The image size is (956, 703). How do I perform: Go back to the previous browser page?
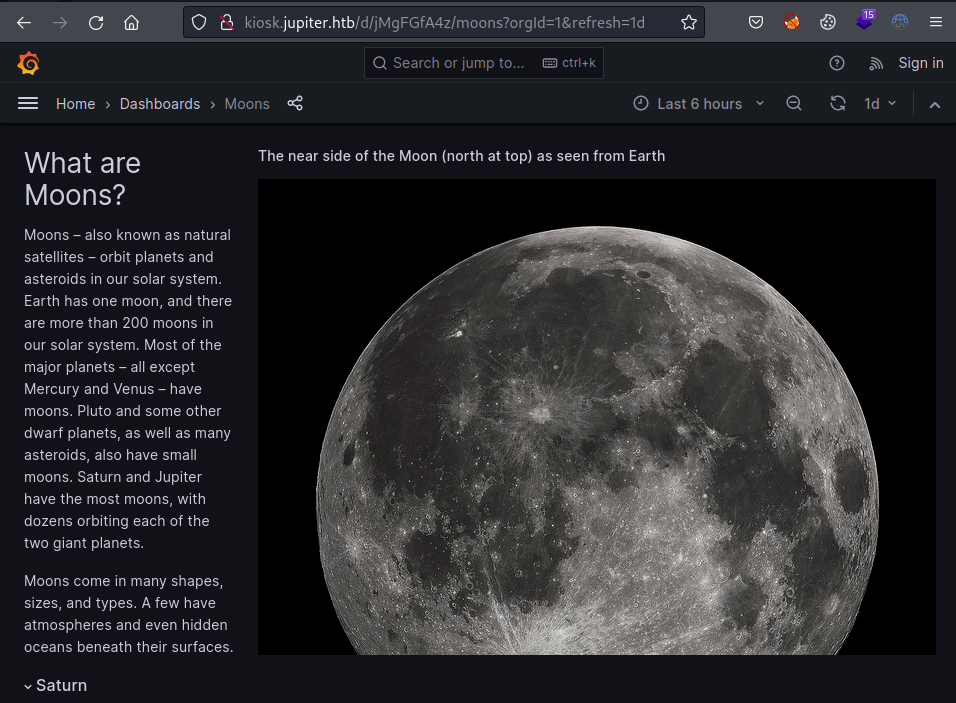pos(24,23)
